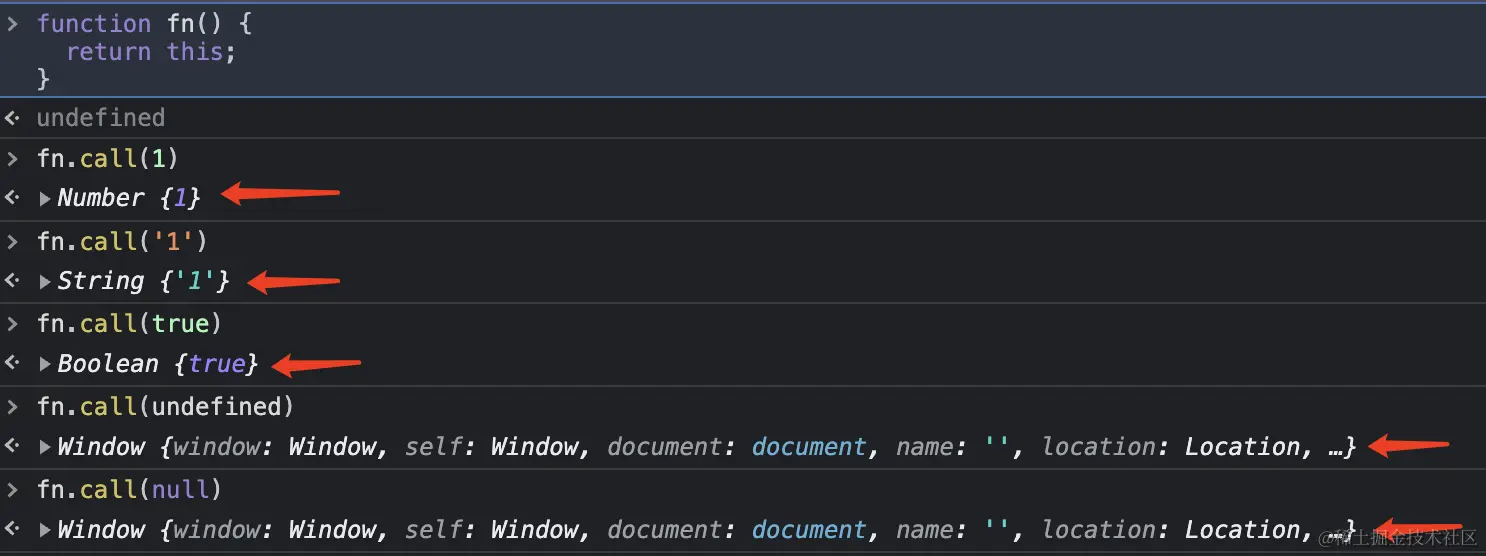
Task: Click the fn.call('1') console input line
Action: (x=122, y=241)
